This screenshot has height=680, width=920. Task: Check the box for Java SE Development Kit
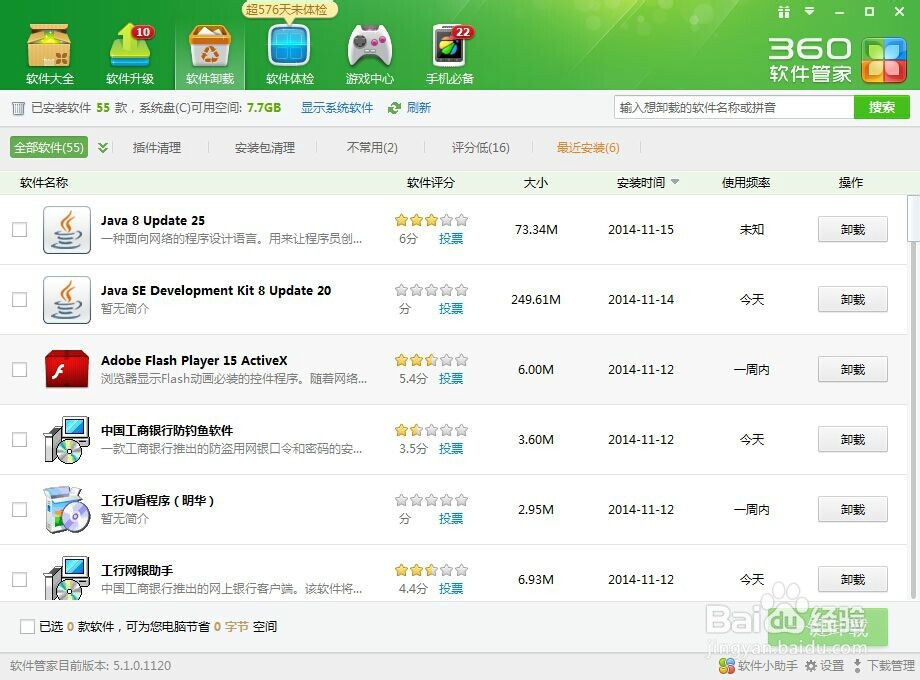(x=19, y=299)
